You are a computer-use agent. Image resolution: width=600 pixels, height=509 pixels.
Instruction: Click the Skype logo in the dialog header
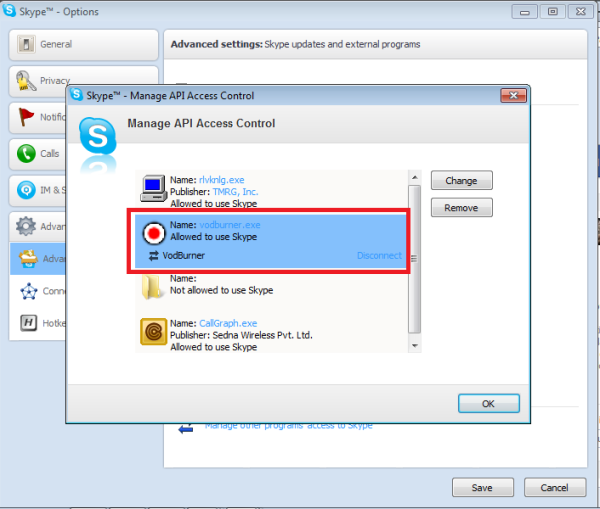pos(98,137)
